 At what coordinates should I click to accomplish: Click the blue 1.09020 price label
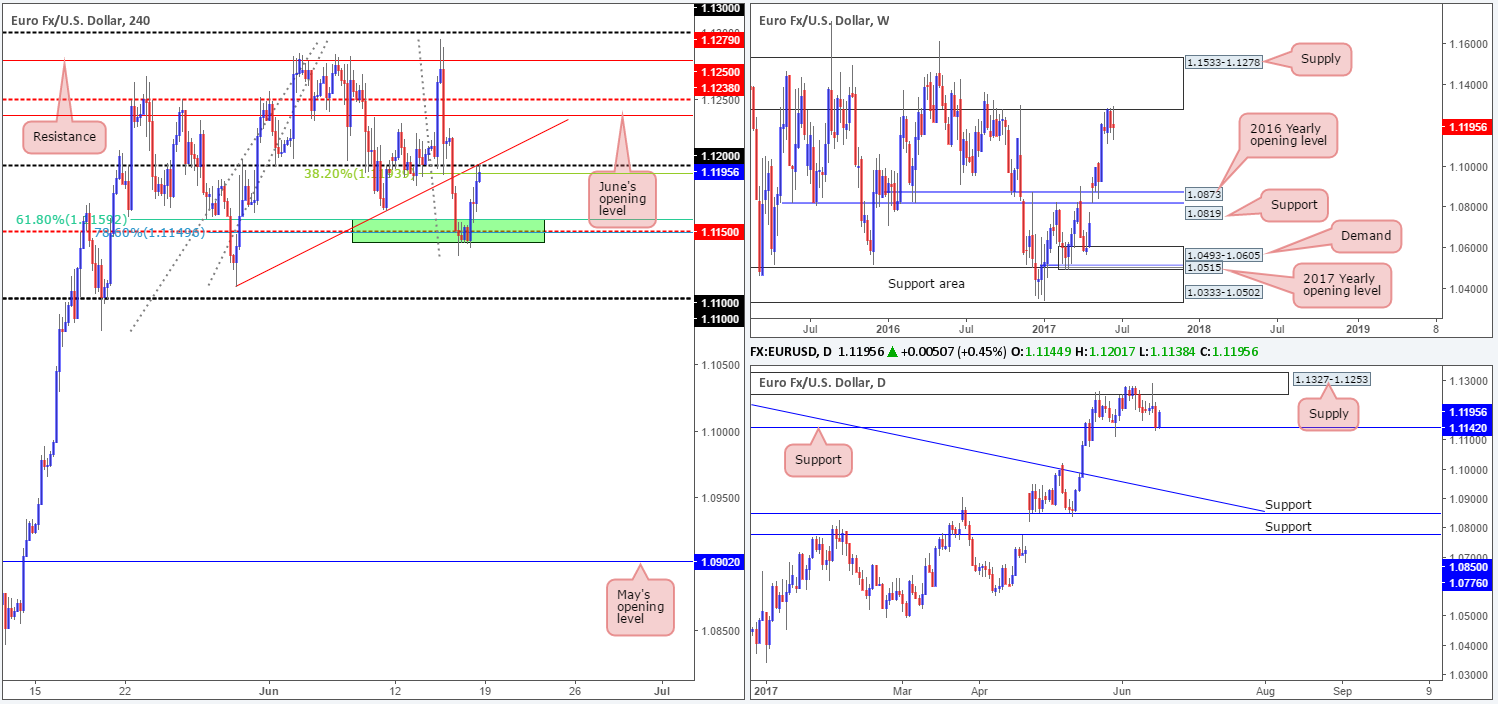721,563
